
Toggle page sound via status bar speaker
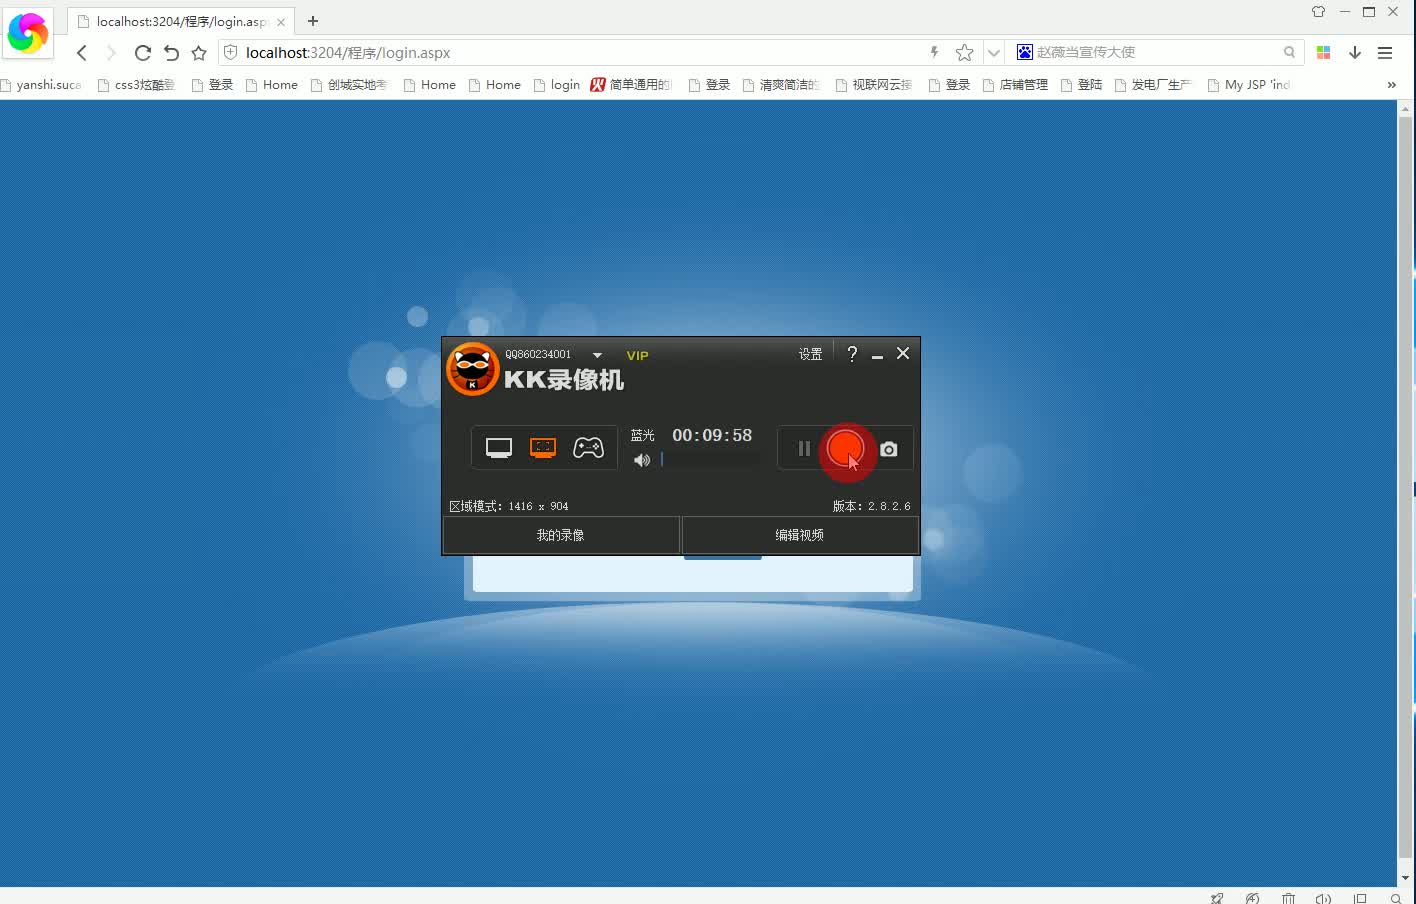point(1324,898)
